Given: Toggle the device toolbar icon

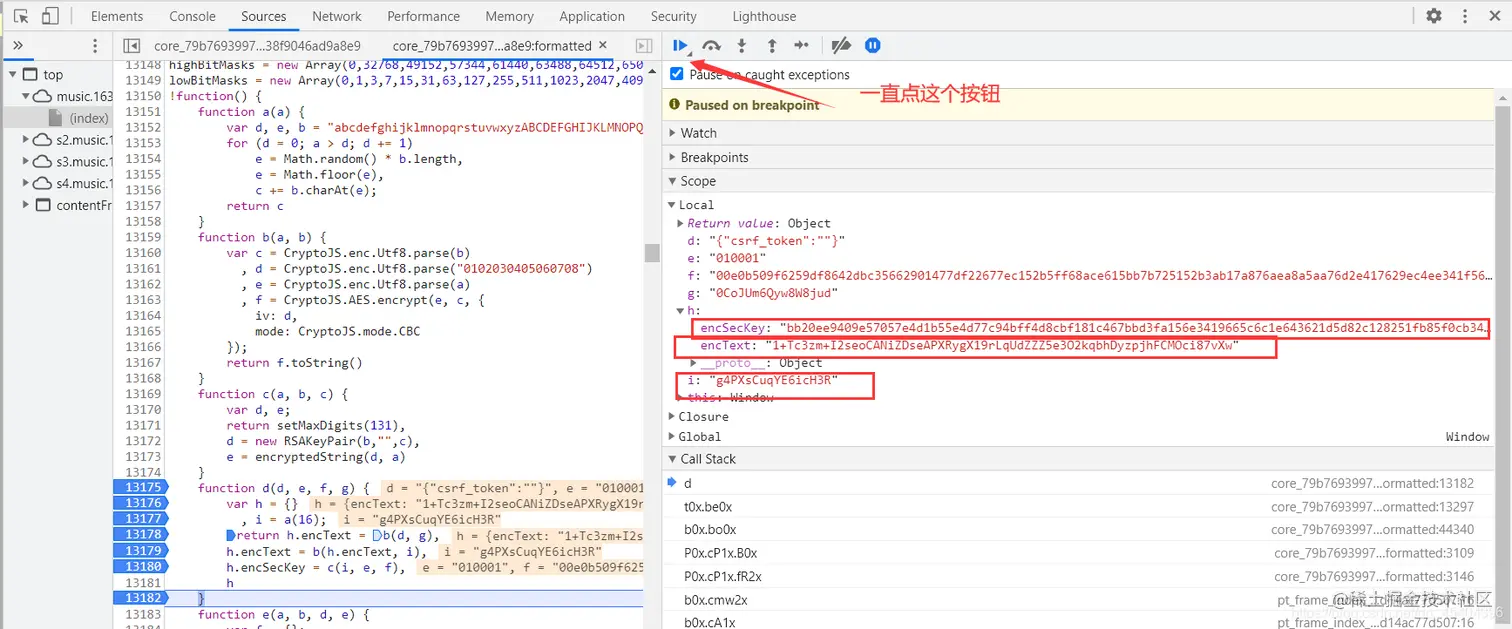Looking at the screenshot, I should pyautogui.click(x=51, y=16).
